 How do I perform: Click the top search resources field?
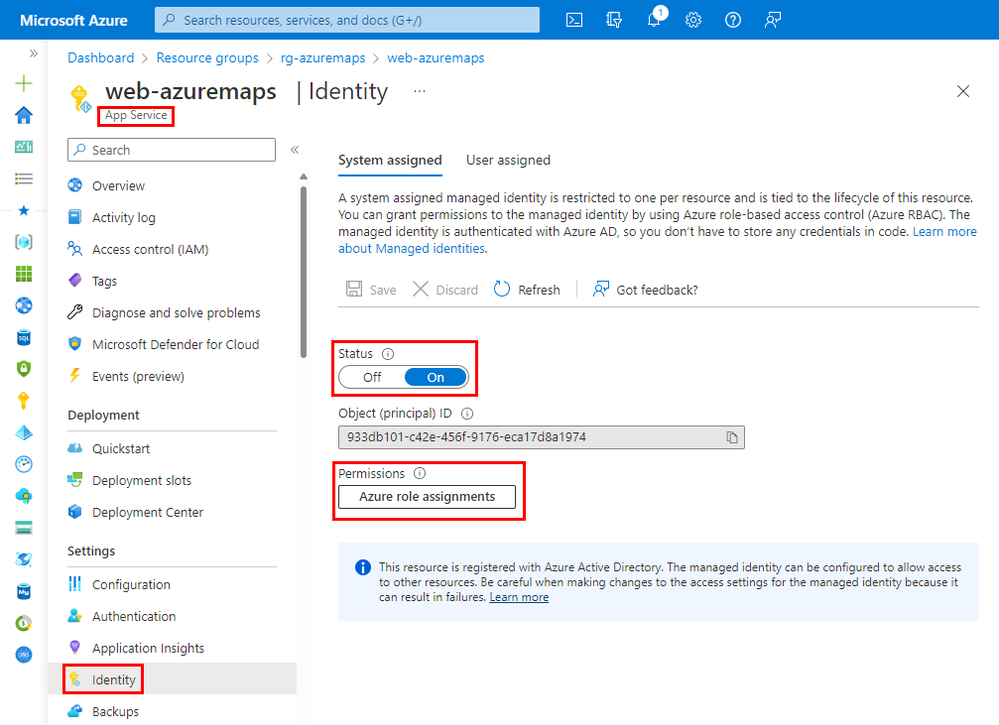pyautogui.click(x=347, y=20)
